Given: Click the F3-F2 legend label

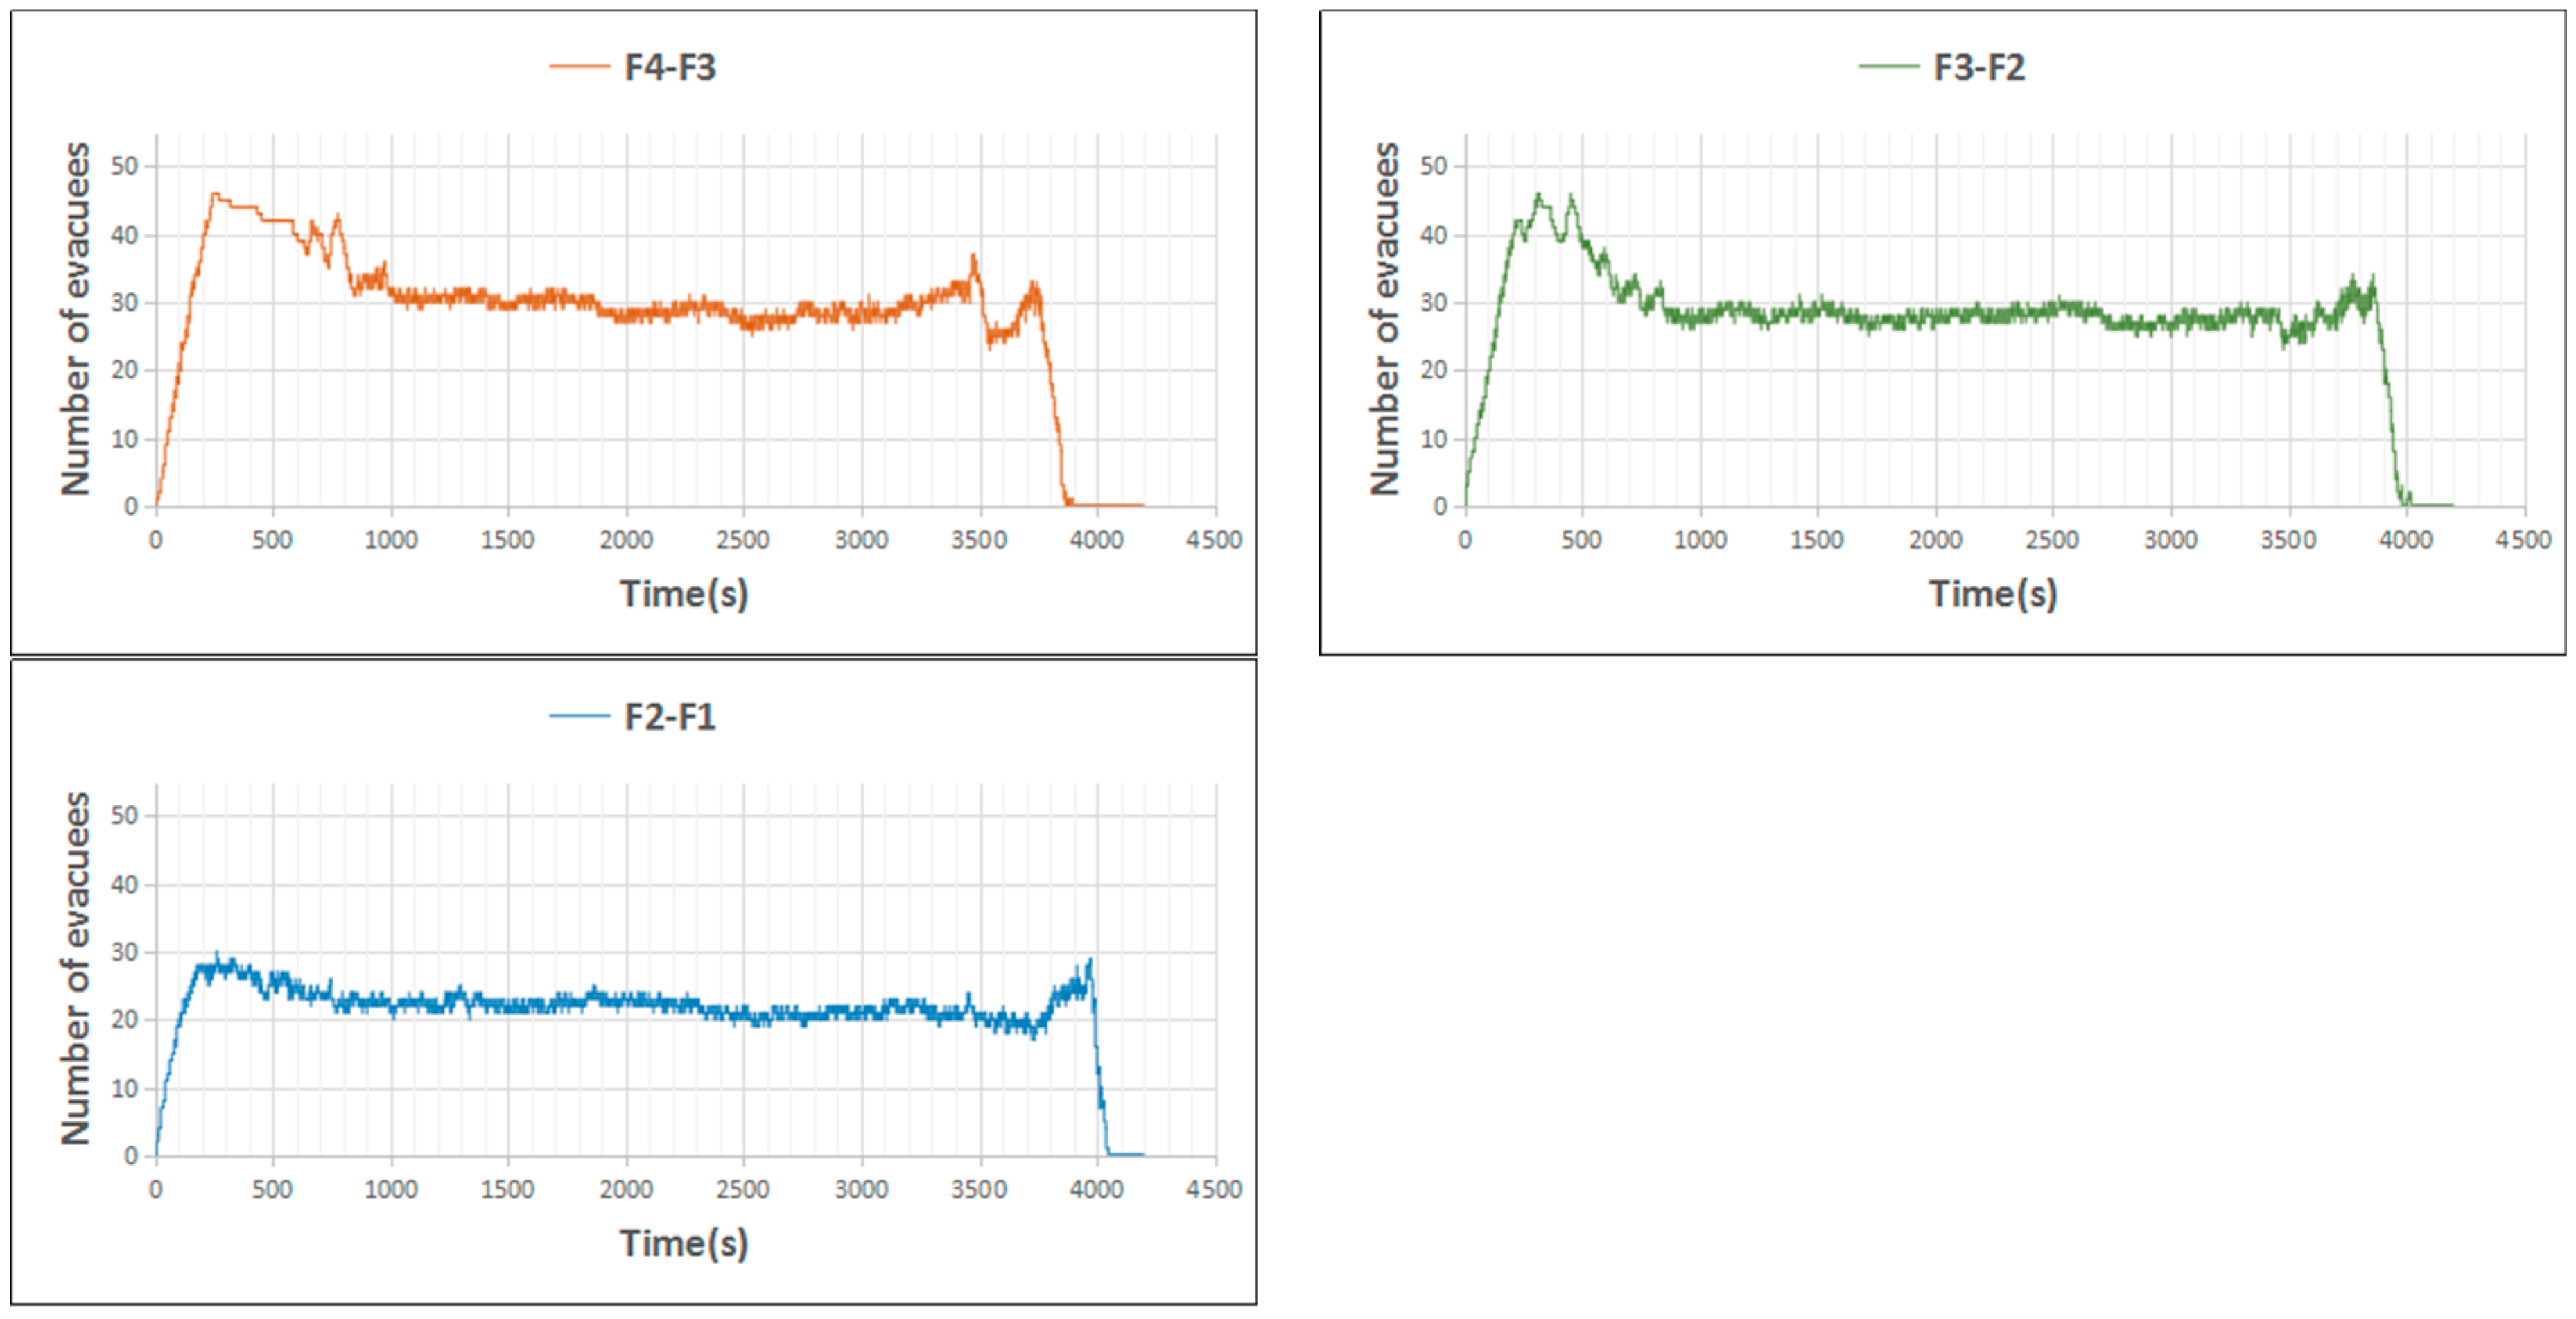Looking at the screenshot, I should tap(1979, 67).
